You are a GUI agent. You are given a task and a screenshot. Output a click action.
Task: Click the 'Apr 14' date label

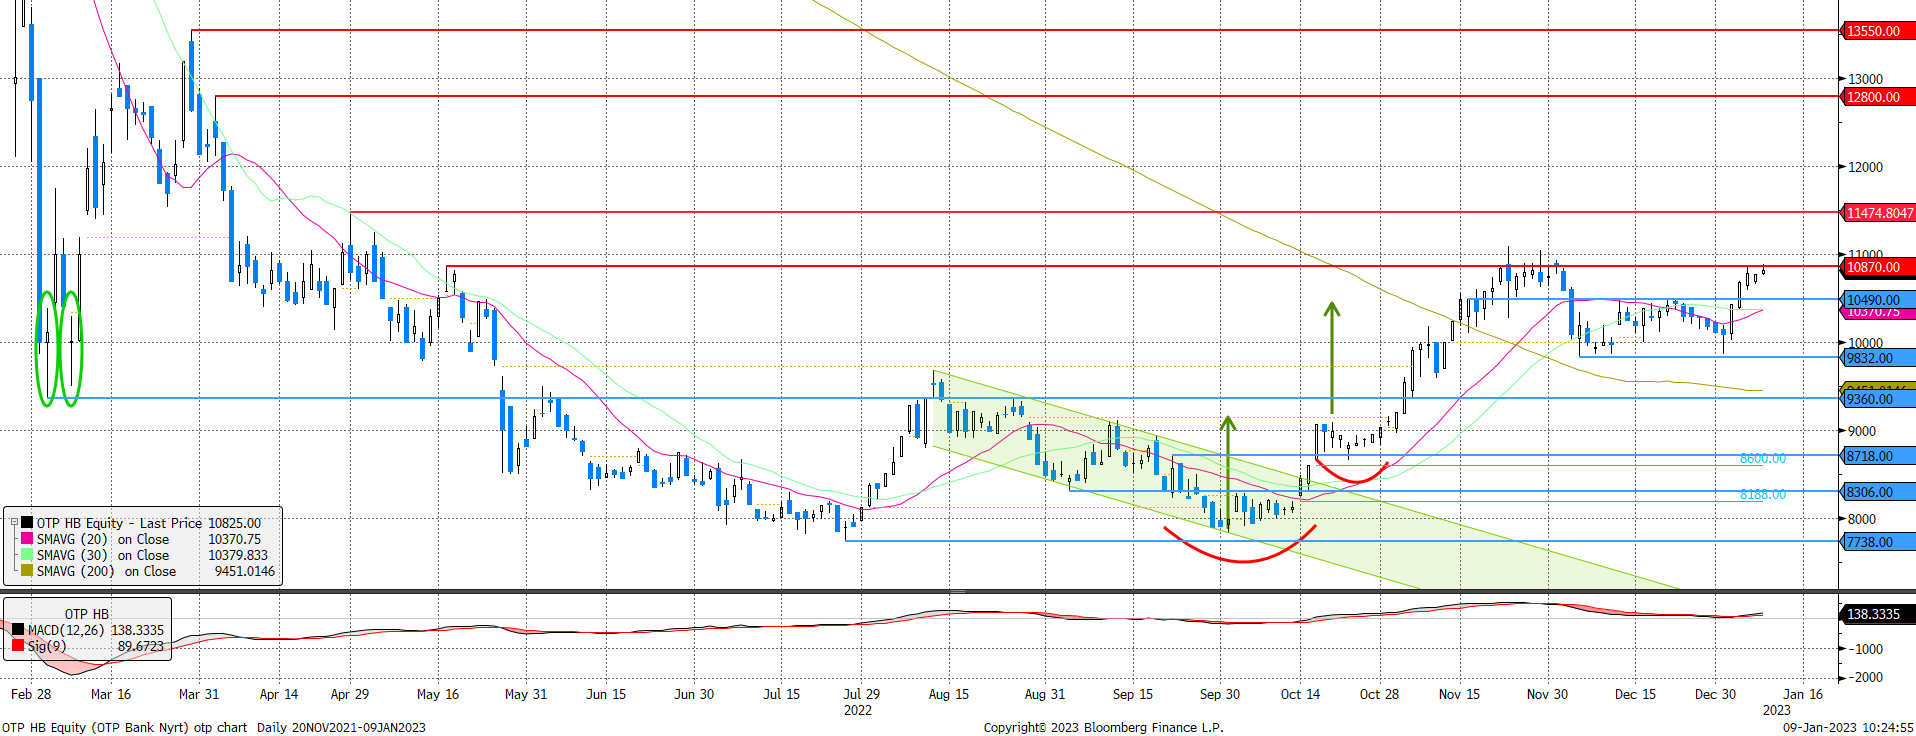pos(279,694)
